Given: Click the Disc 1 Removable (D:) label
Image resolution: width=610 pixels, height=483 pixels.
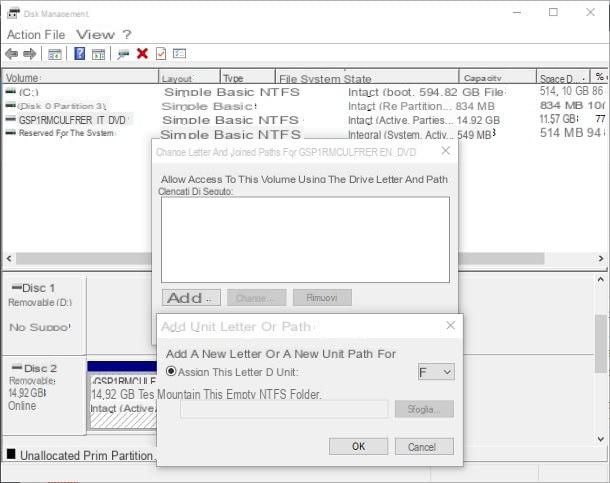Looking at the screenshot, I should (40, 302).
